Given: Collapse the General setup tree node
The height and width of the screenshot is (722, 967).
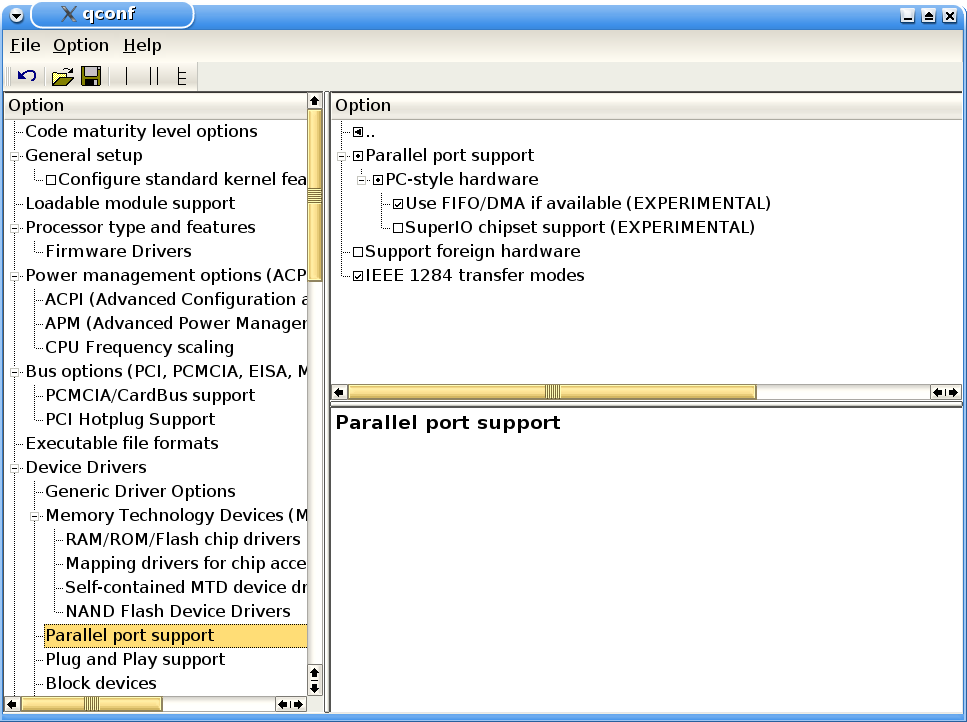Looking at the screenshot, I should pos(15,156).
